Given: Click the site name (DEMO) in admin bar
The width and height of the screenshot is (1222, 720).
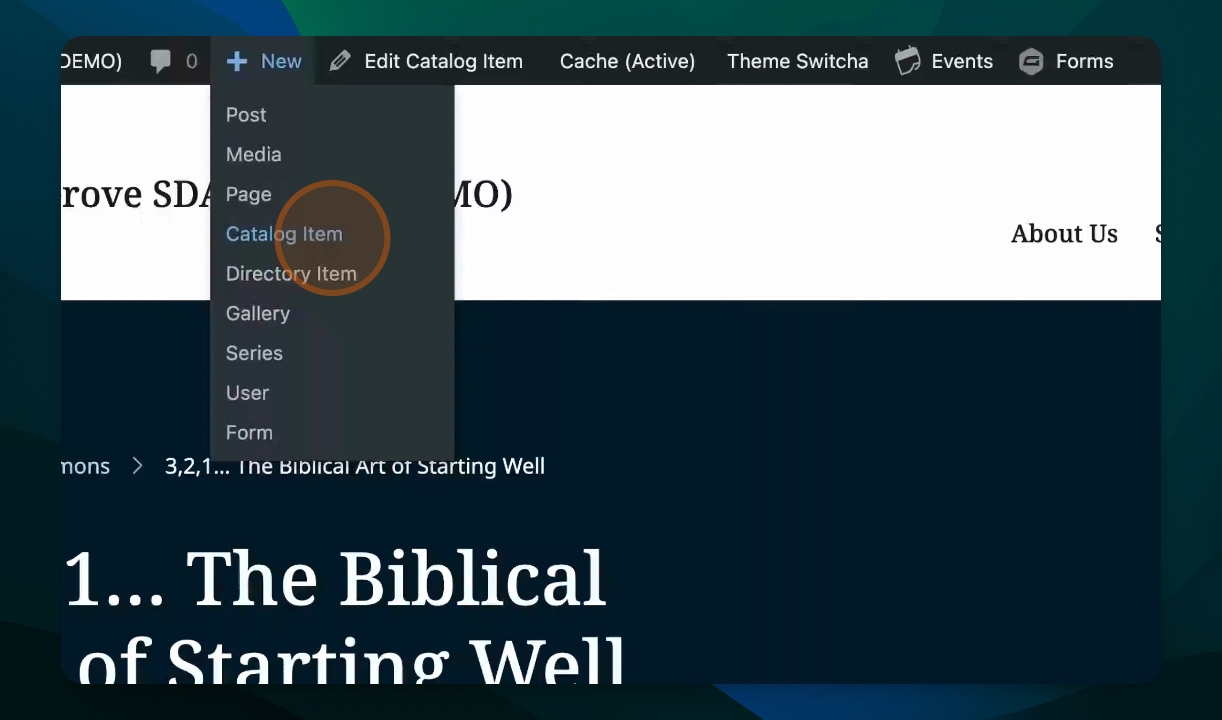Looking at the screenshot, I should (x=91, y=61).
